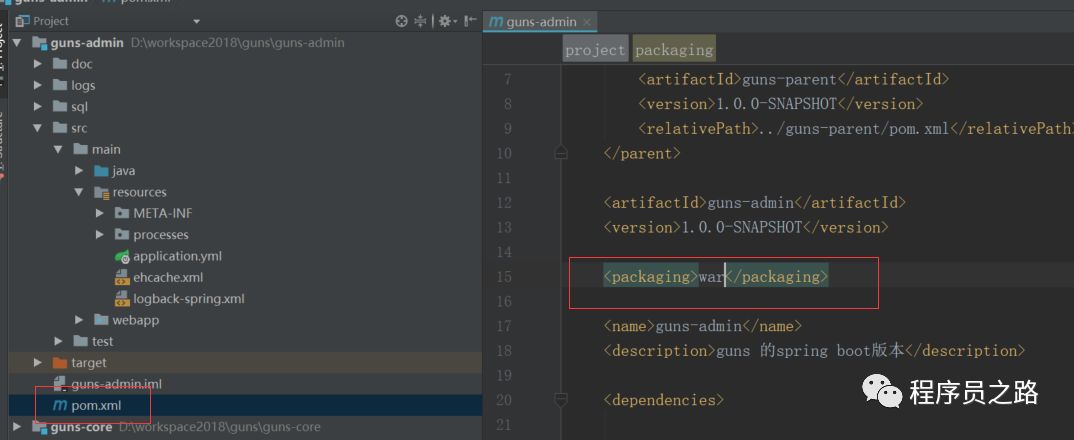Click the Hide Project panel icon
Viewport: 1074px width, 440px height.
coord(468,20)
